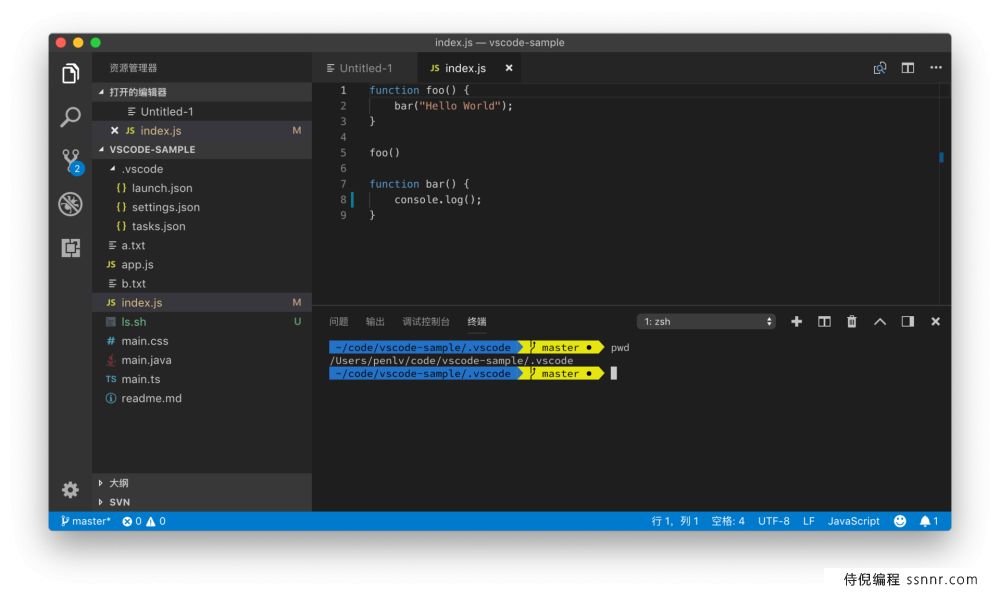Image resolution: width=1000 pixels, height=595 pixels.
Task: Open the Output panel tab
Action: 375,321
